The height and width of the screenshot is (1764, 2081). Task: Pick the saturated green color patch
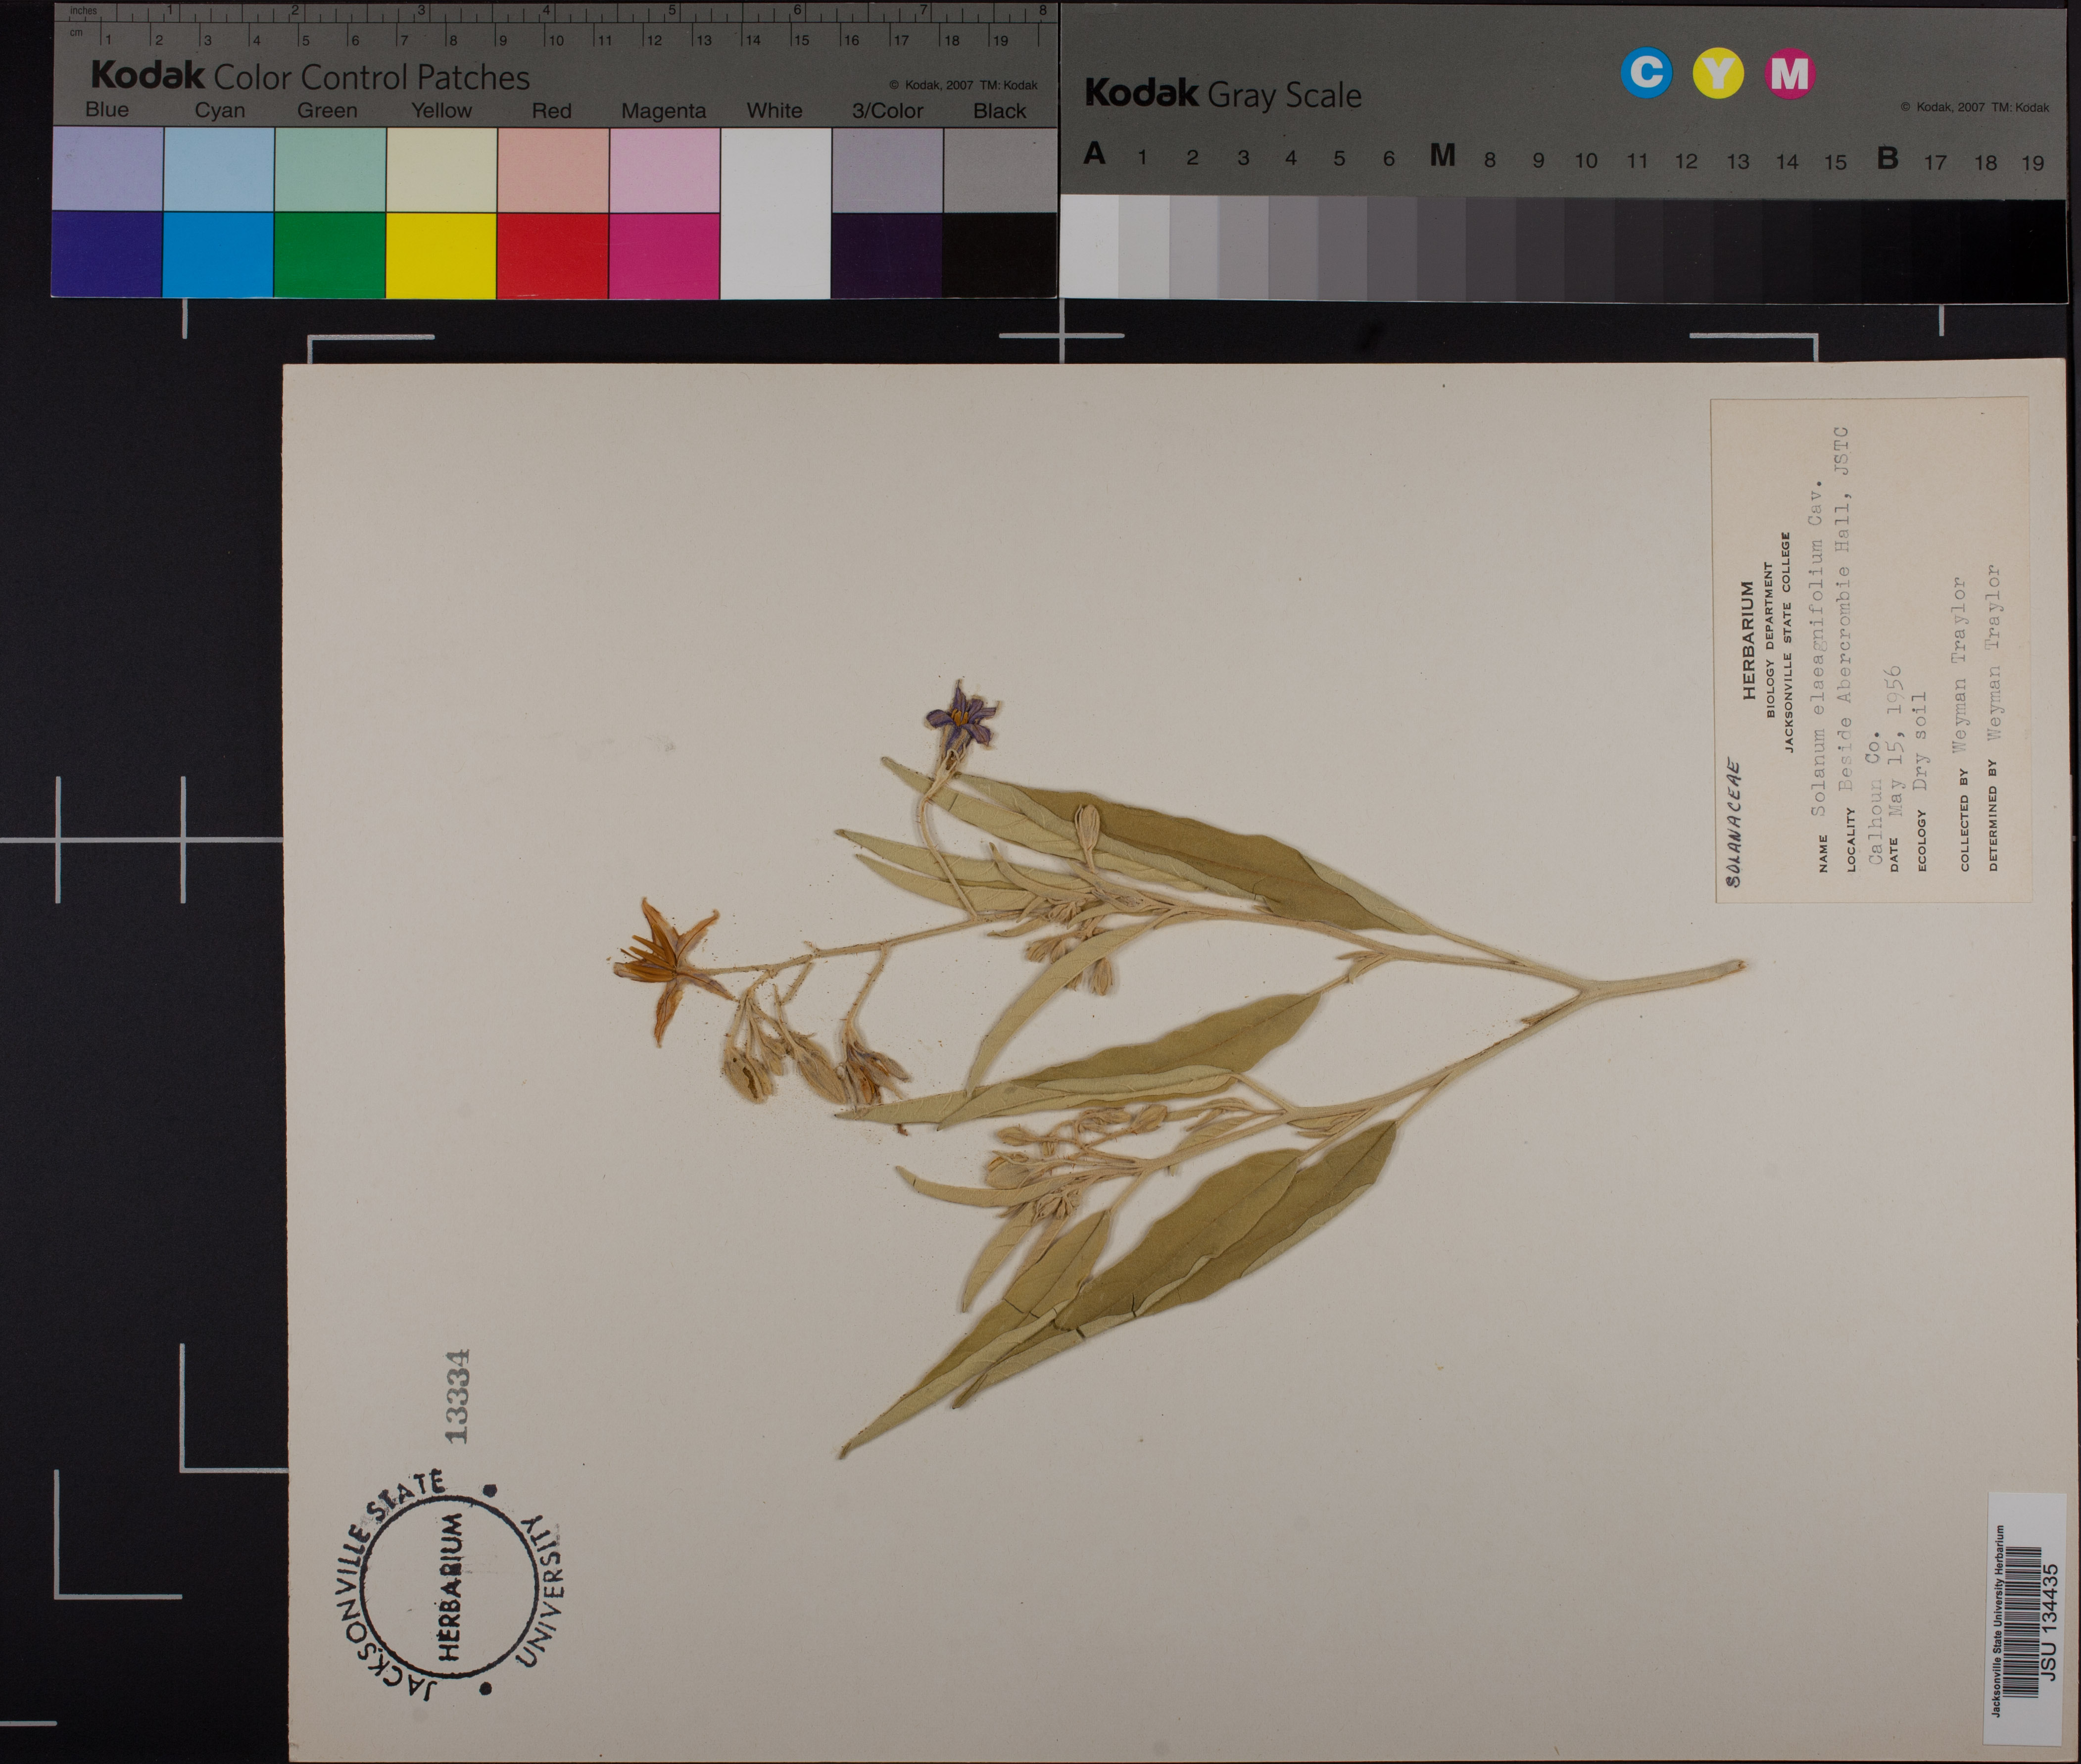click(x=329, y=254)
